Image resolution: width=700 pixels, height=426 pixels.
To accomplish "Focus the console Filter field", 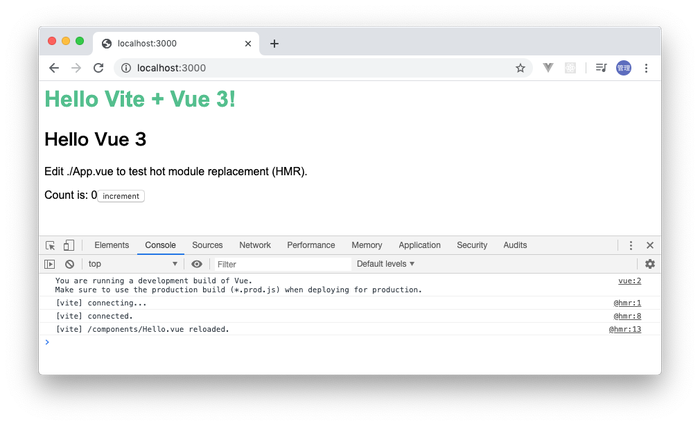I will [x=283, y=264].
